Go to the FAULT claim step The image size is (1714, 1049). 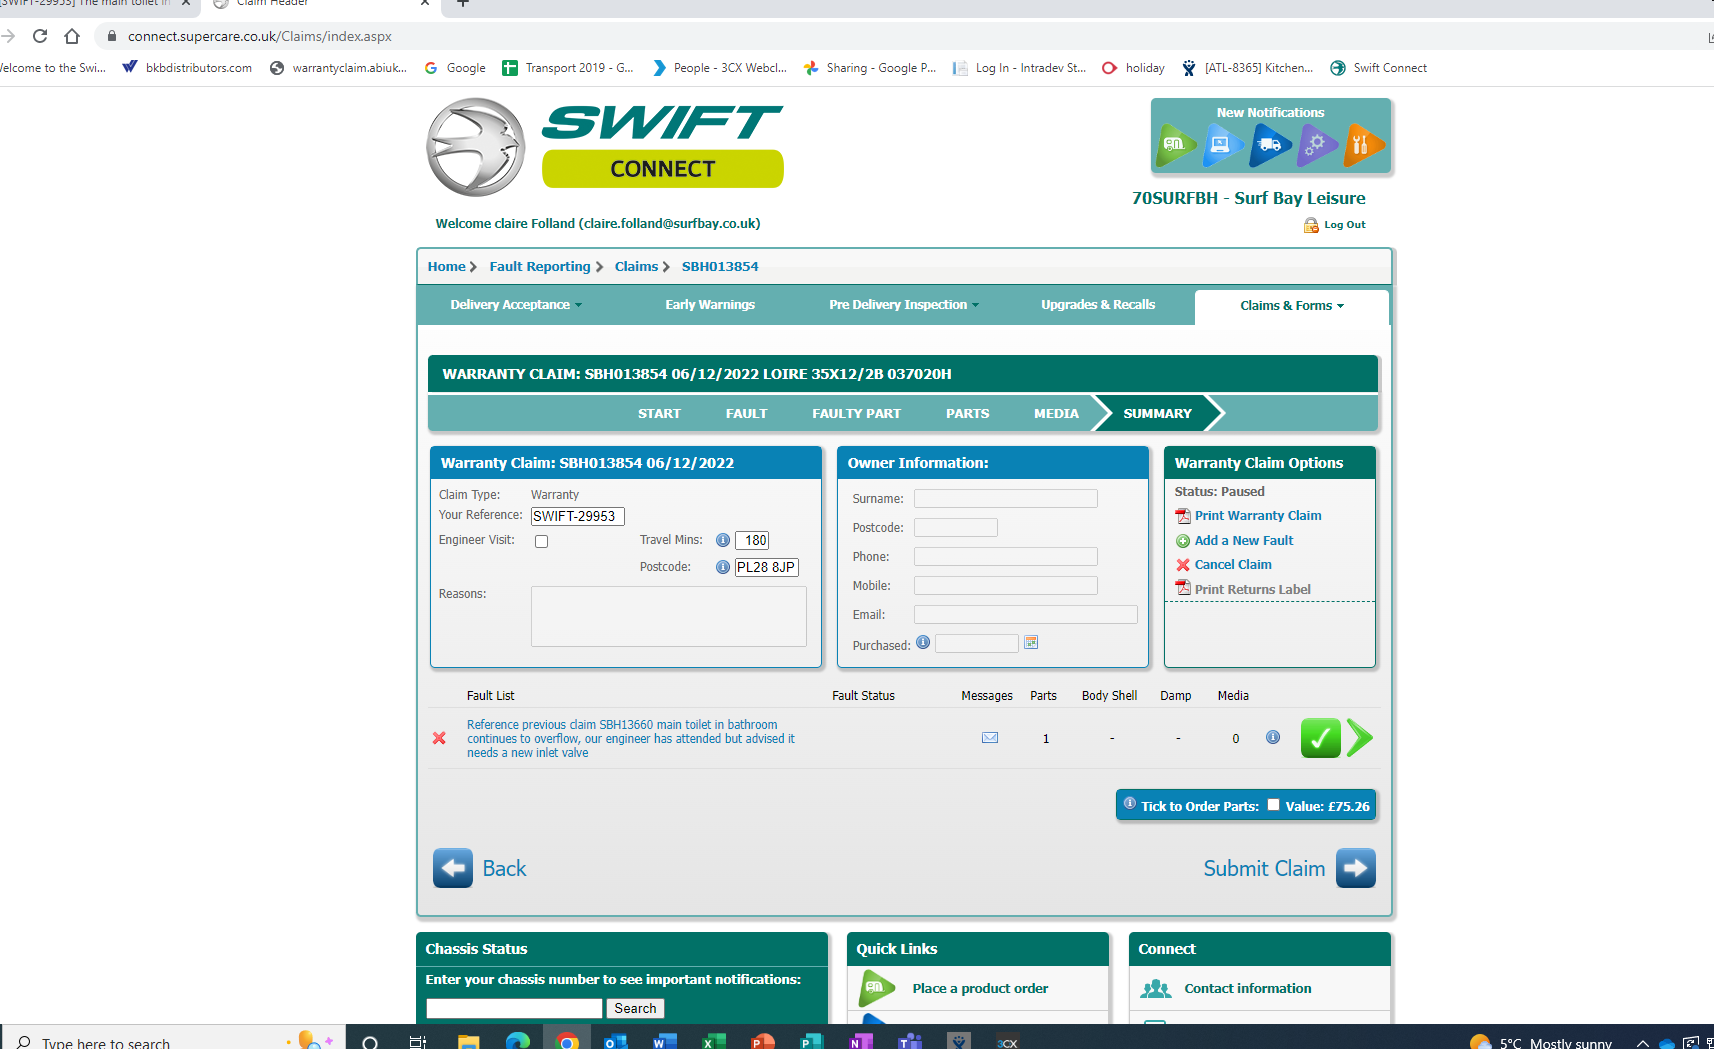coord(747,414)
